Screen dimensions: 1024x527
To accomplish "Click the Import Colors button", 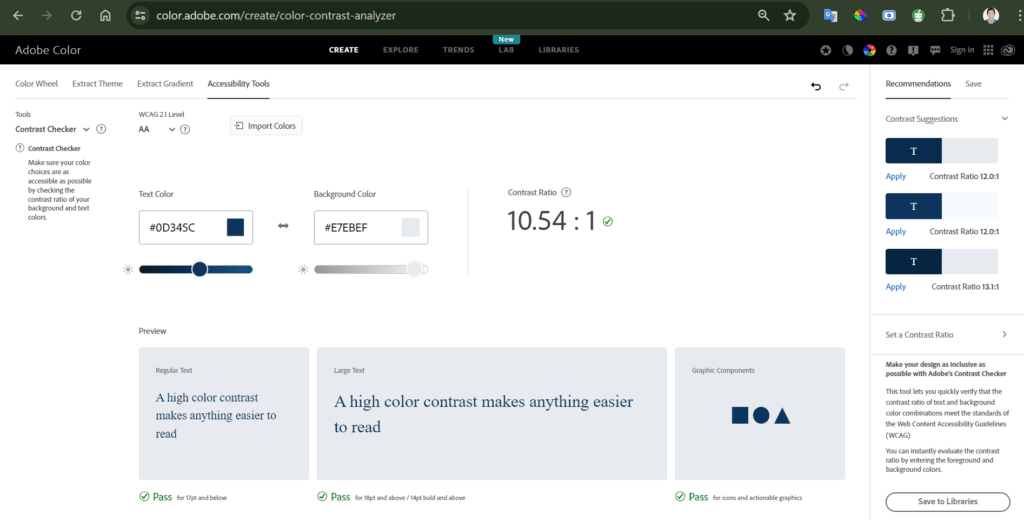I will pos(266,126).
